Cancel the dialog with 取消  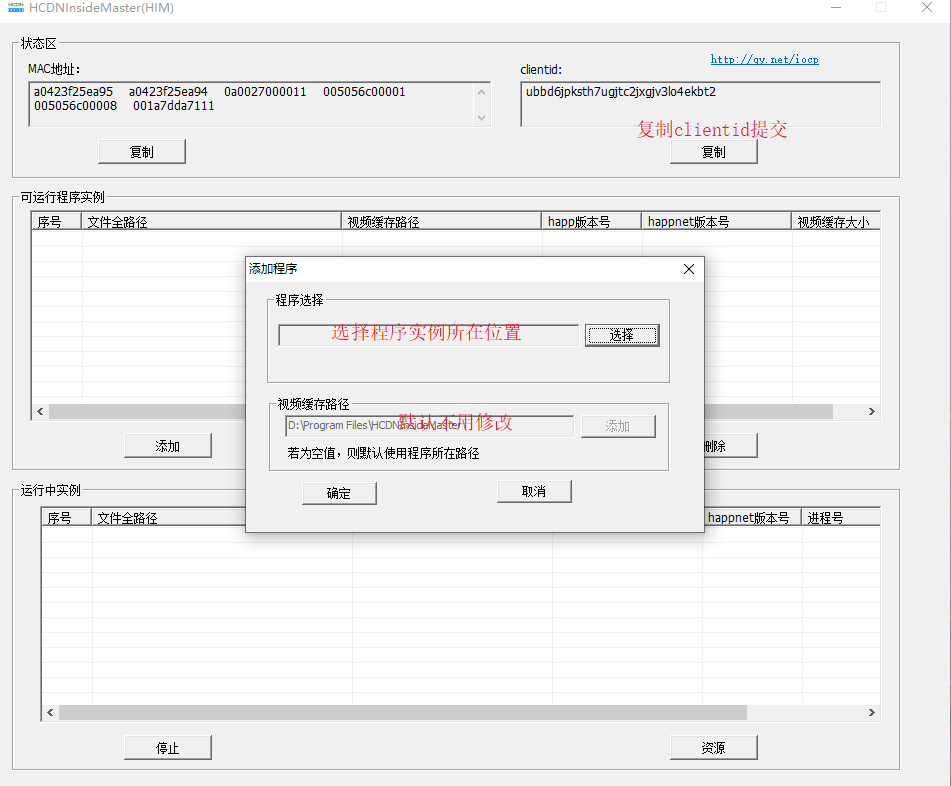coord(534,492)
